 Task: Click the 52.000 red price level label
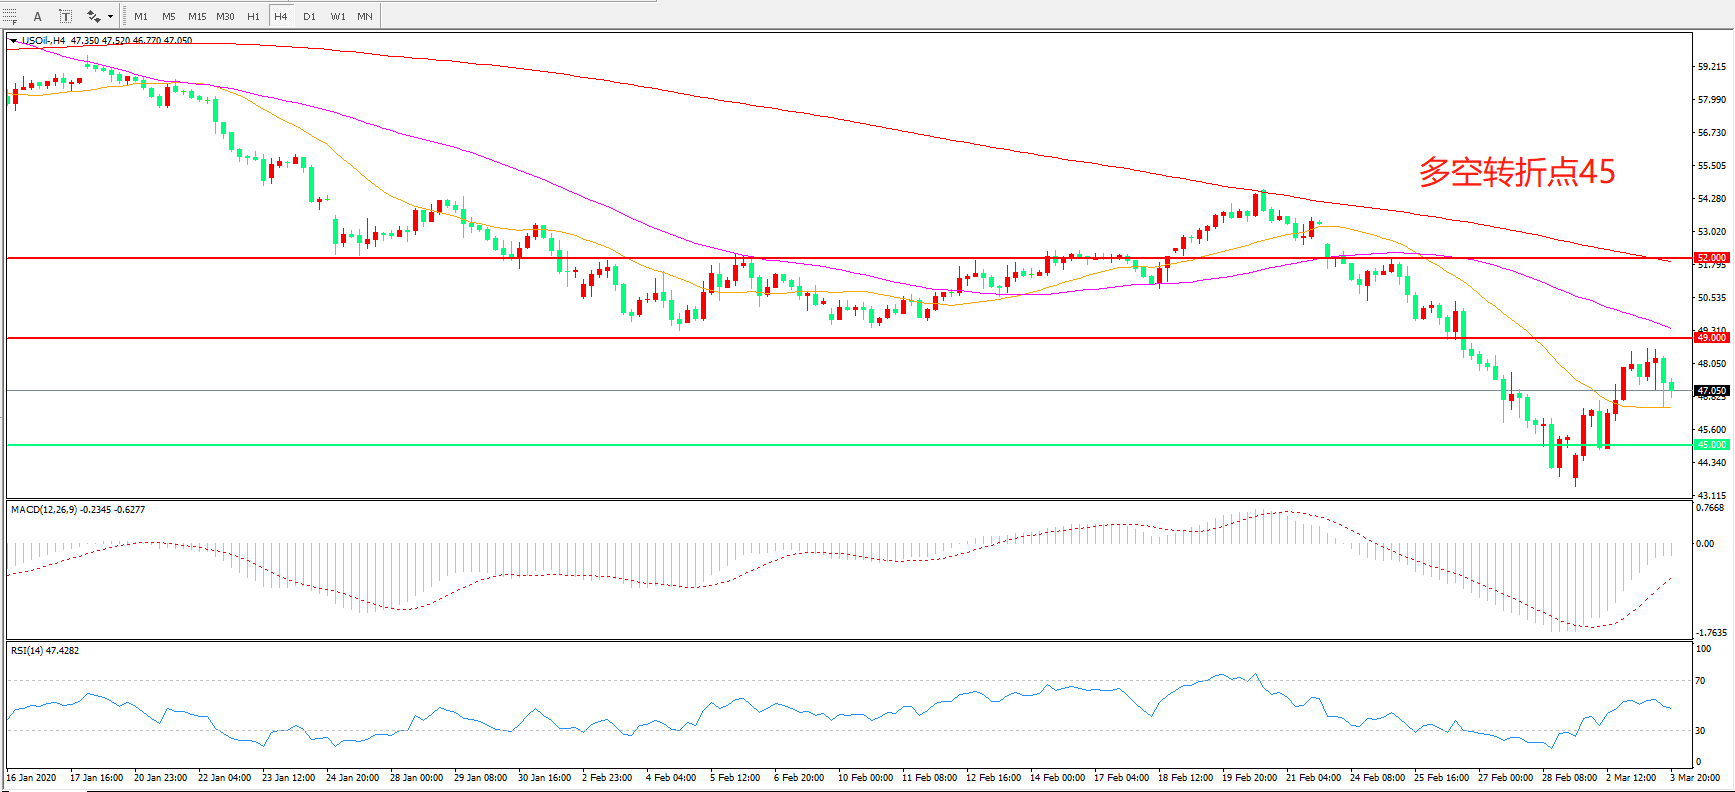[x=1711, y=258]
